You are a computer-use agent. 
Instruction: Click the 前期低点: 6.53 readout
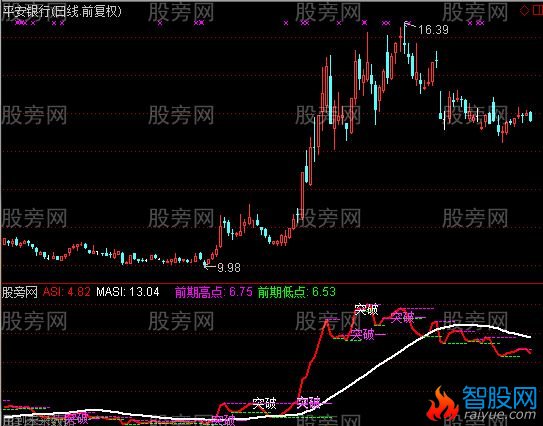(297, 292)
